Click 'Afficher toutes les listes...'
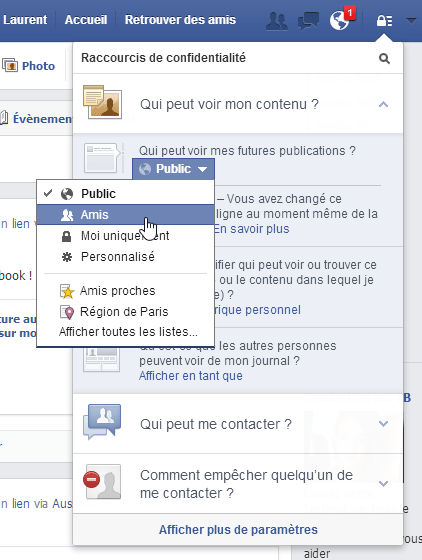 [128, 332]
